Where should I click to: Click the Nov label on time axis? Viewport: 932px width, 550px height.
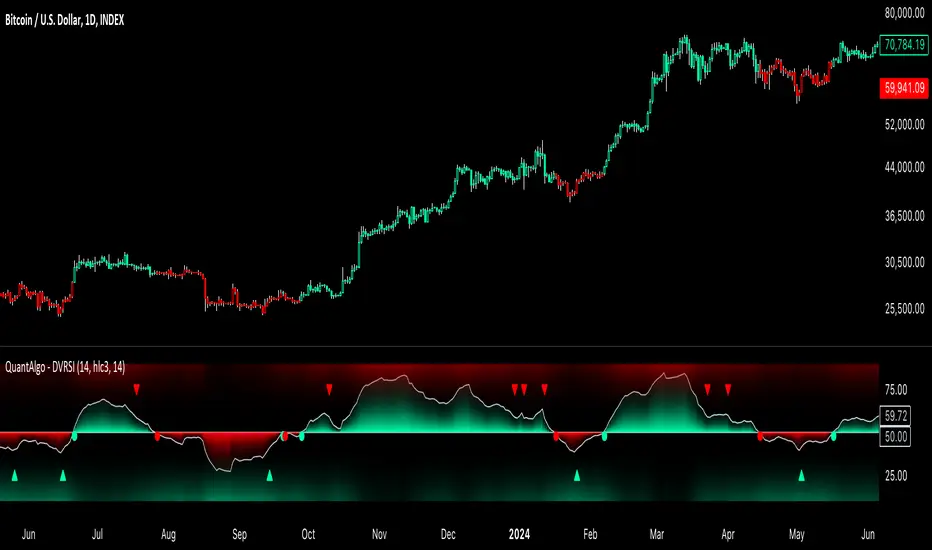[379, 534]
